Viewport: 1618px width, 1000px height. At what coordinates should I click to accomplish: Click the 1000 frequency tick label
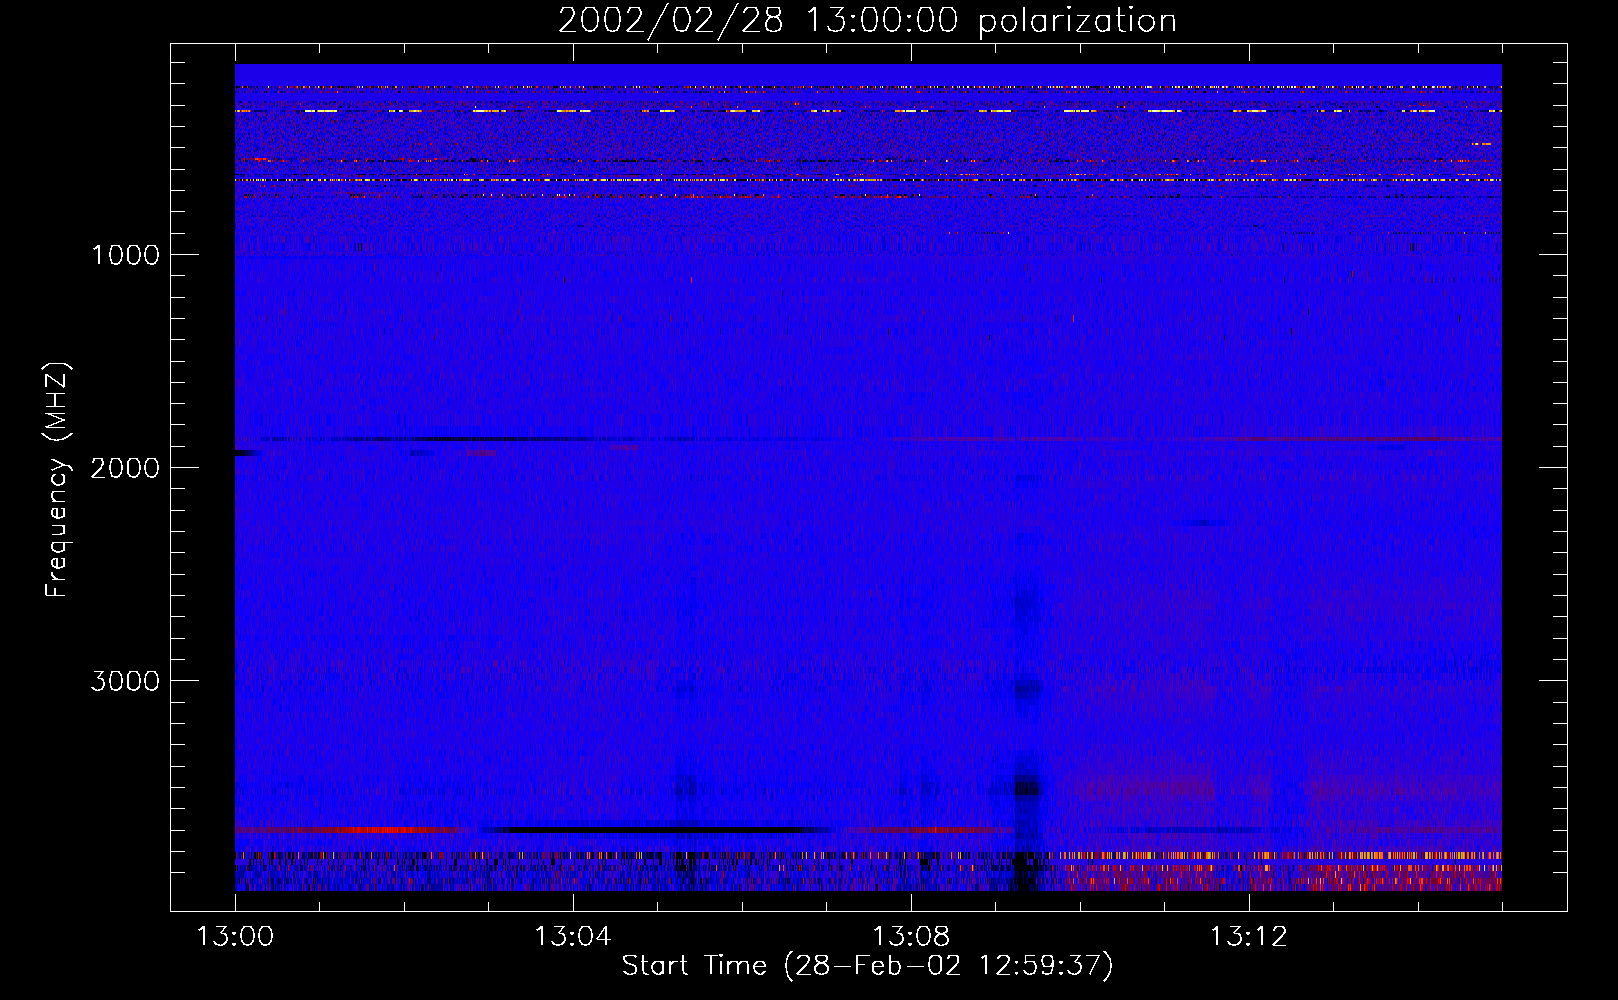tap(125, 255)
